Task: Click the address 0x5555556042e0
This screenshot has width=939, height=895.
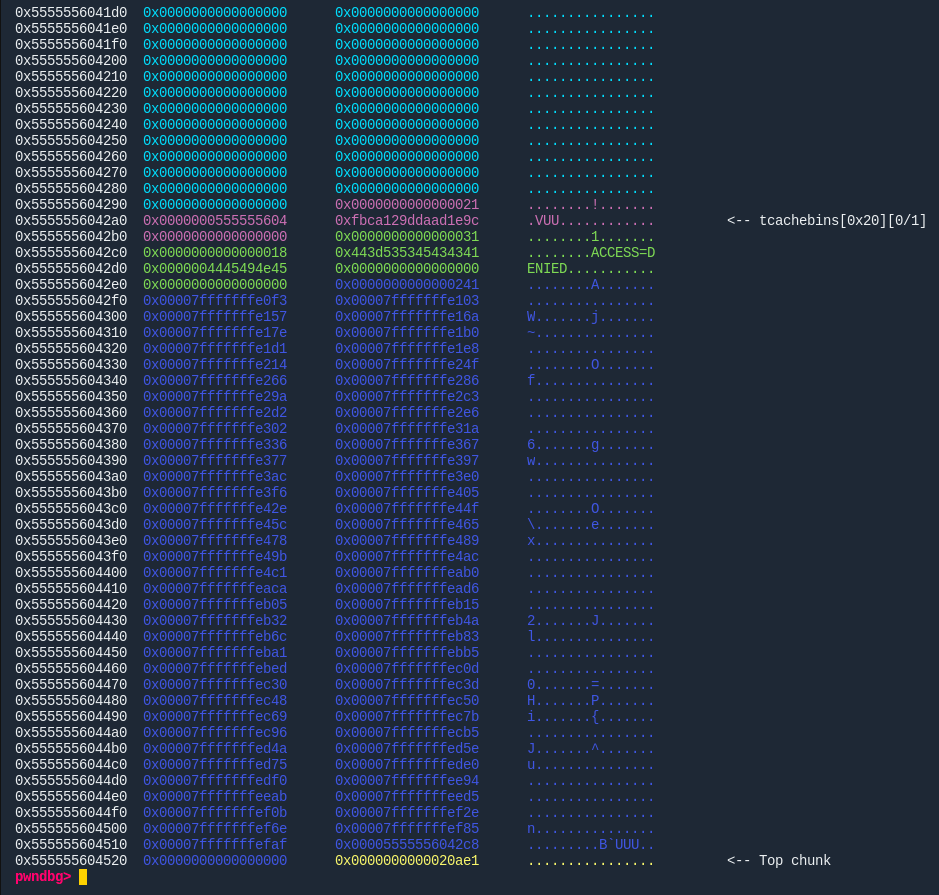Action: coord(71,284)
